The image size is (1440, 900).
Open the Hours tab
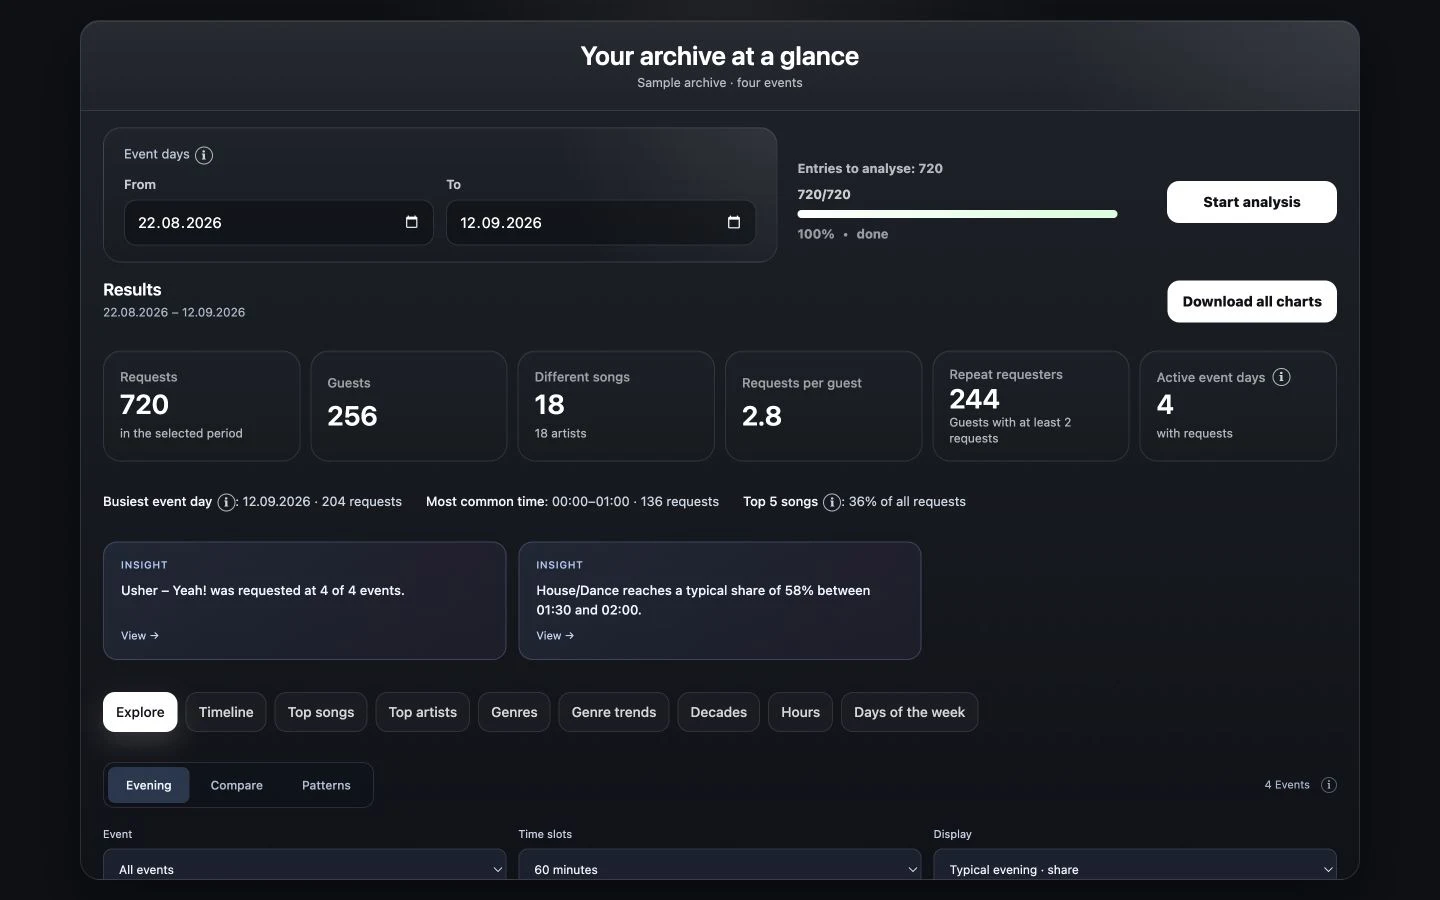coord(800,712)
